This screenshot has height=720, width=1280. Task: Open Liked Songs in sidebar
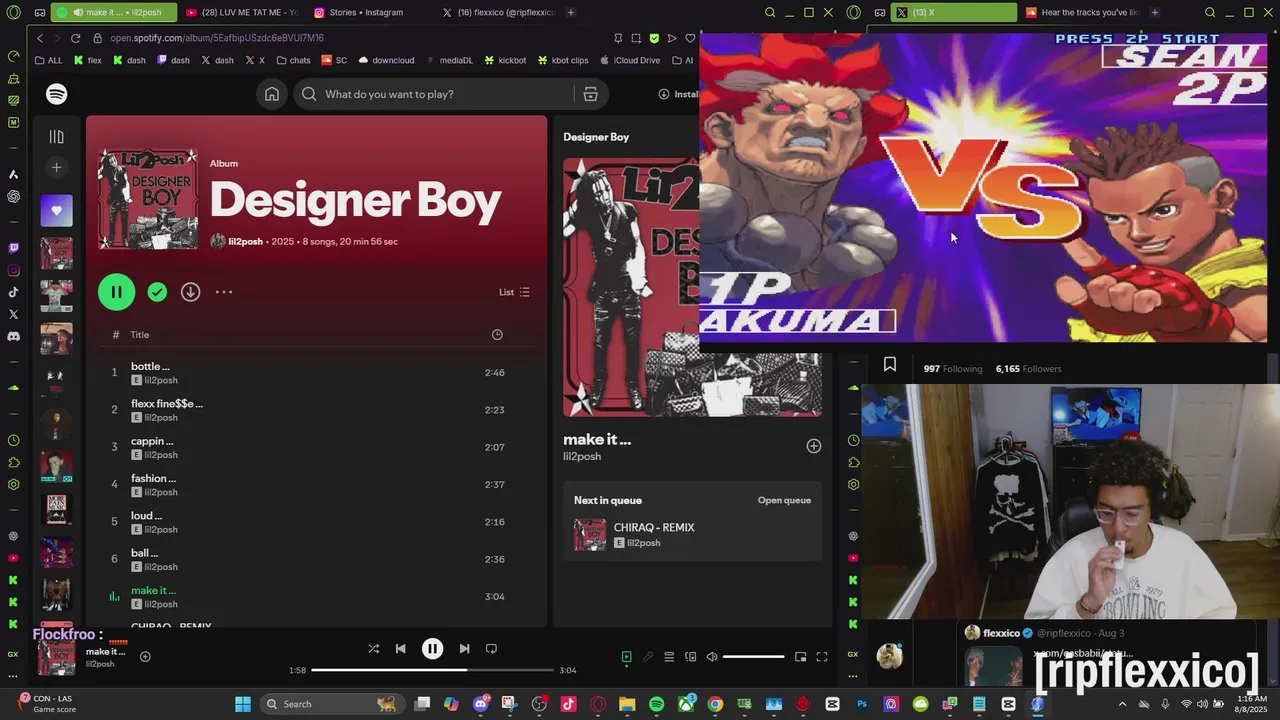pos(57,211)
